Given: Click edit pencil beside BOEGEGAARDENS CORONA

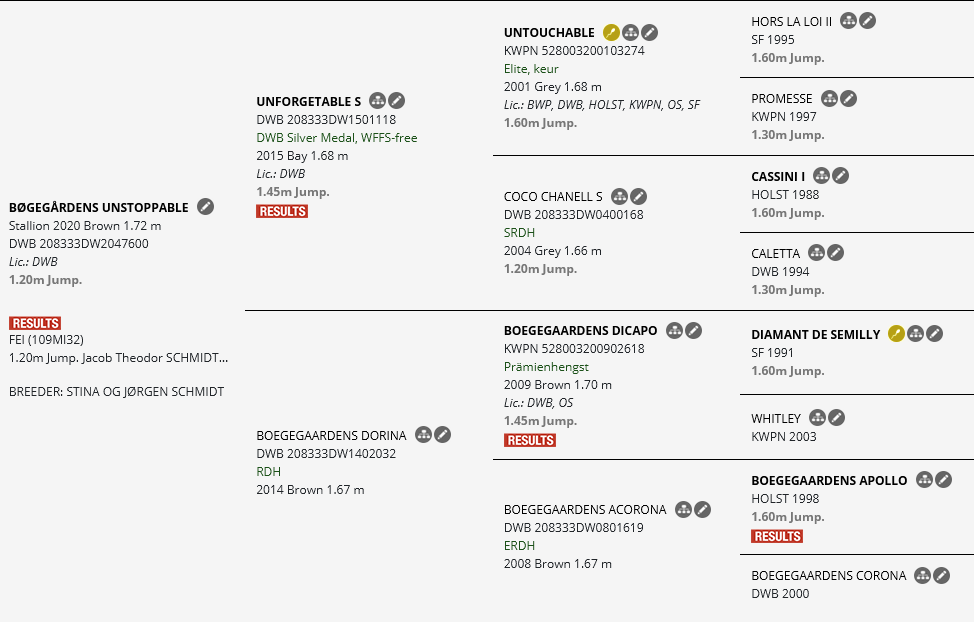Looking at the screenshot, I should (x=942, y=575).
